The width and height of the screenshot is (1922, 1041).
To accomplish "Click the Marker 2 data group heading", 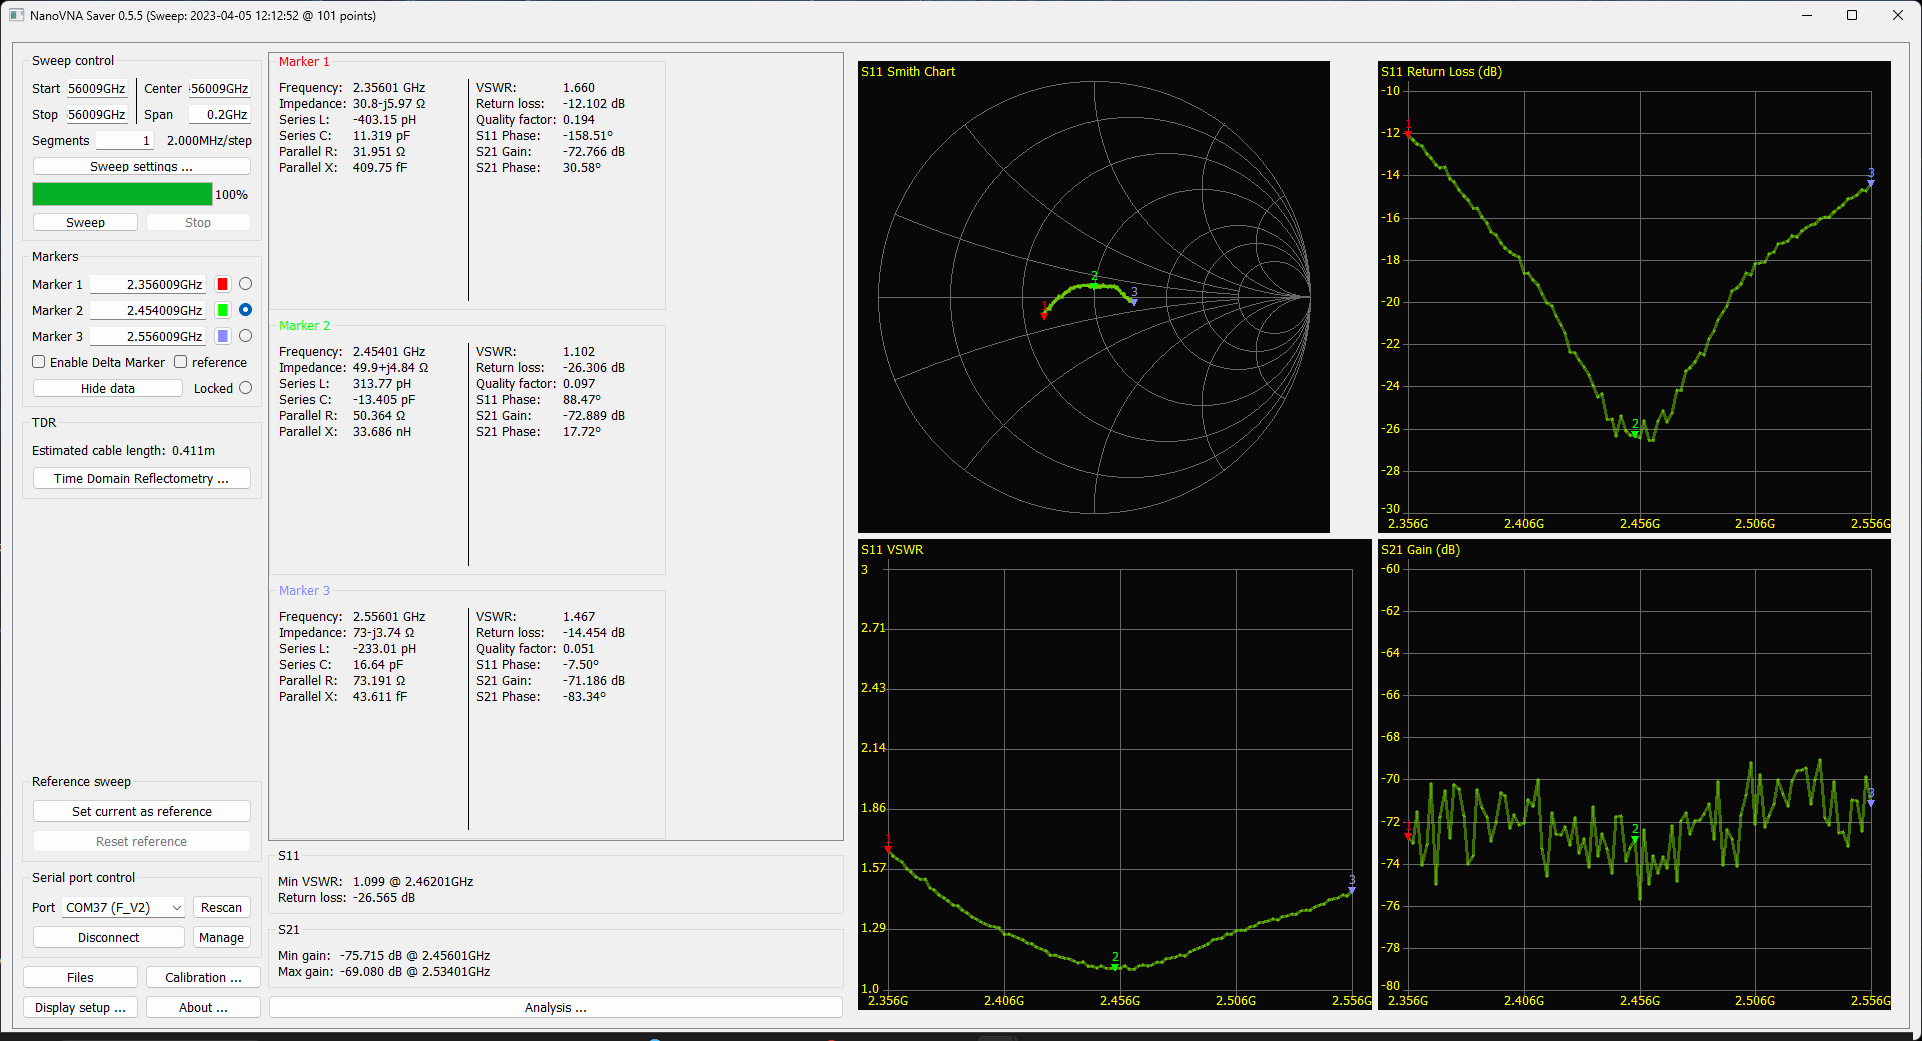I will click(304, 325).
